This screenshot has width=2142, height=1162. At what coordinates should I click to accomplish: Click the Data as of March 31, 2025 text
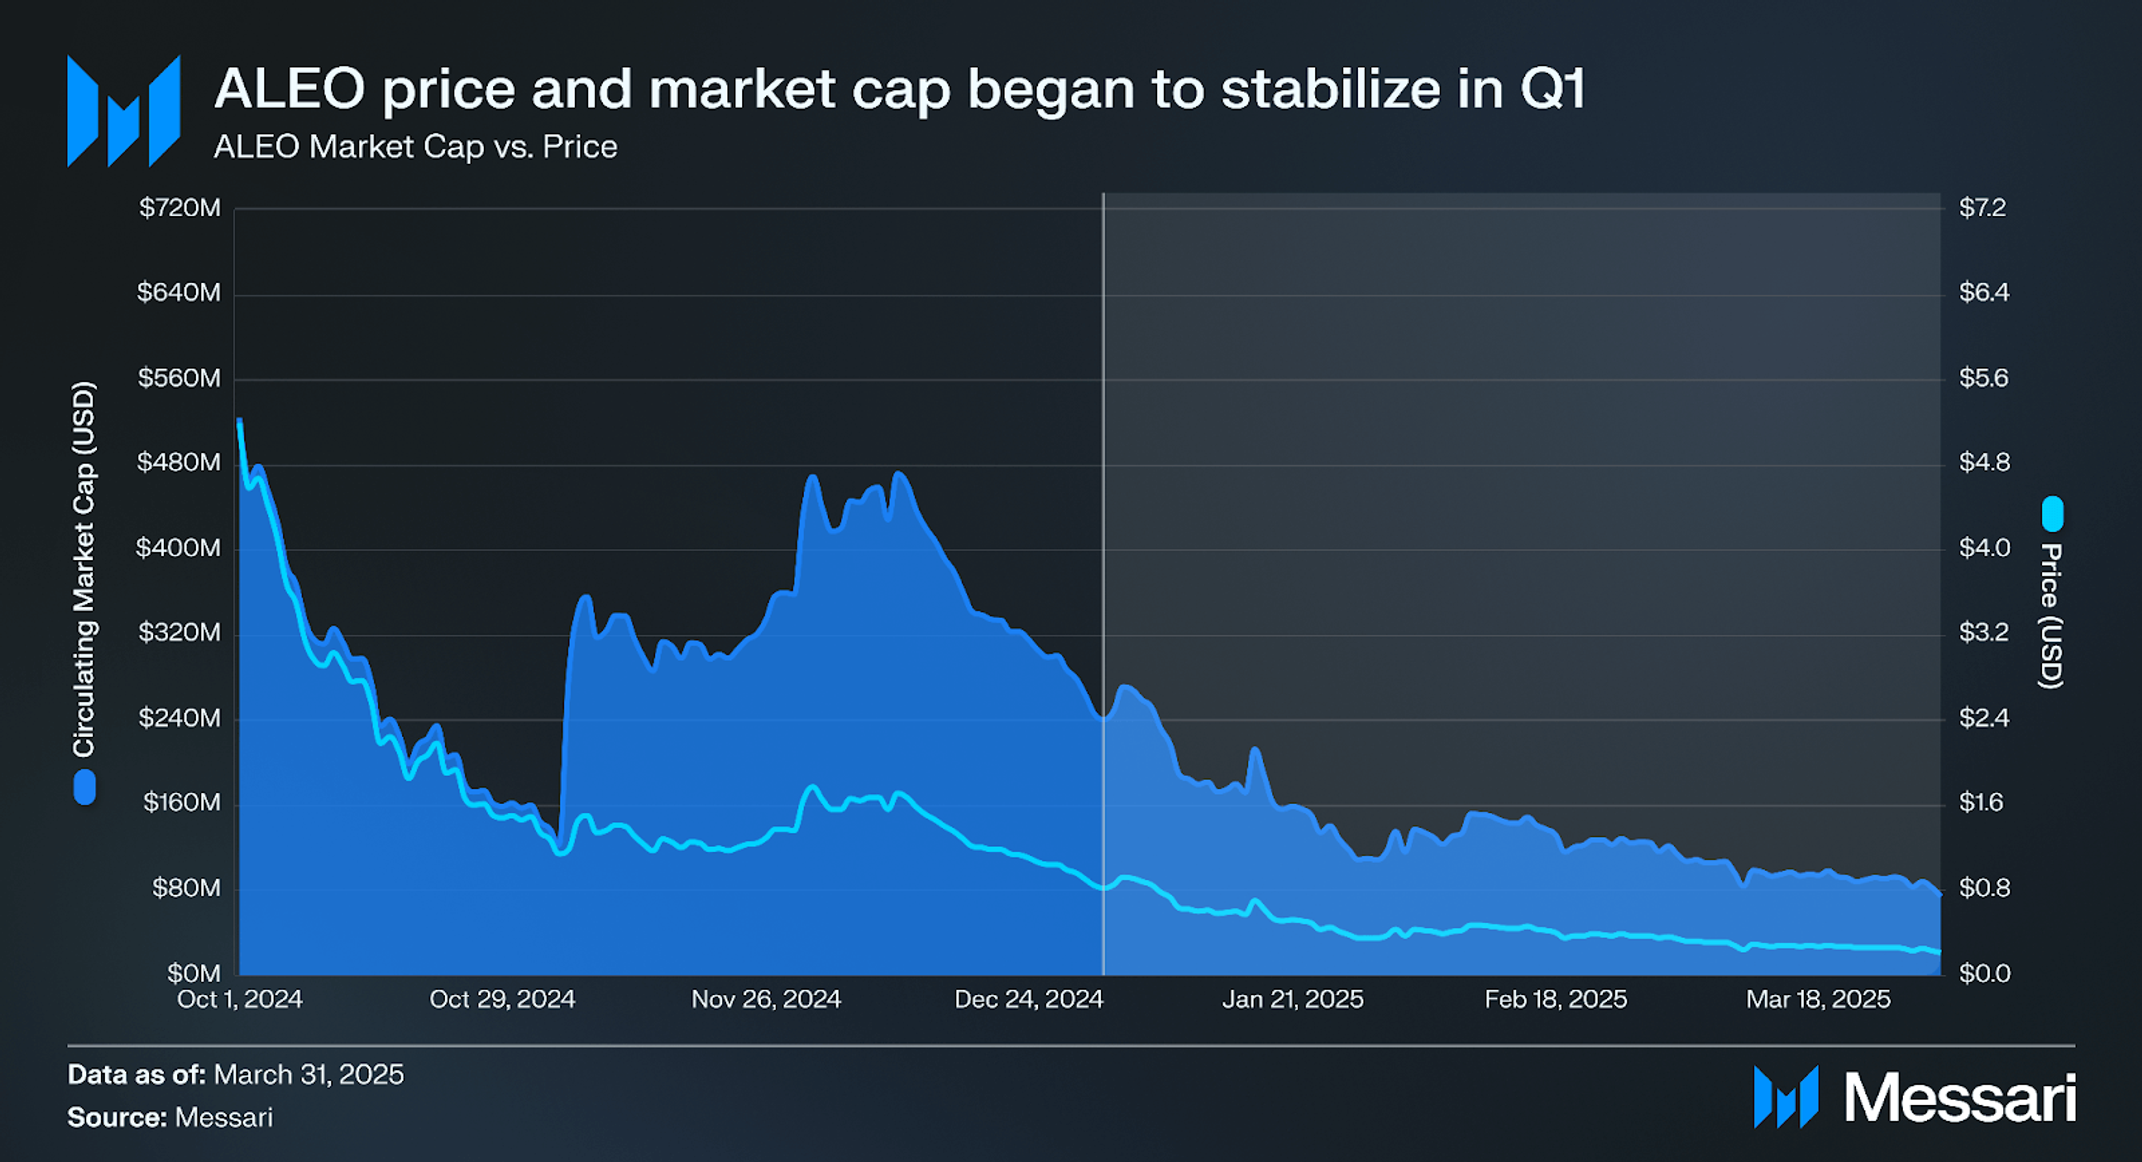[x=236, y=1075]
